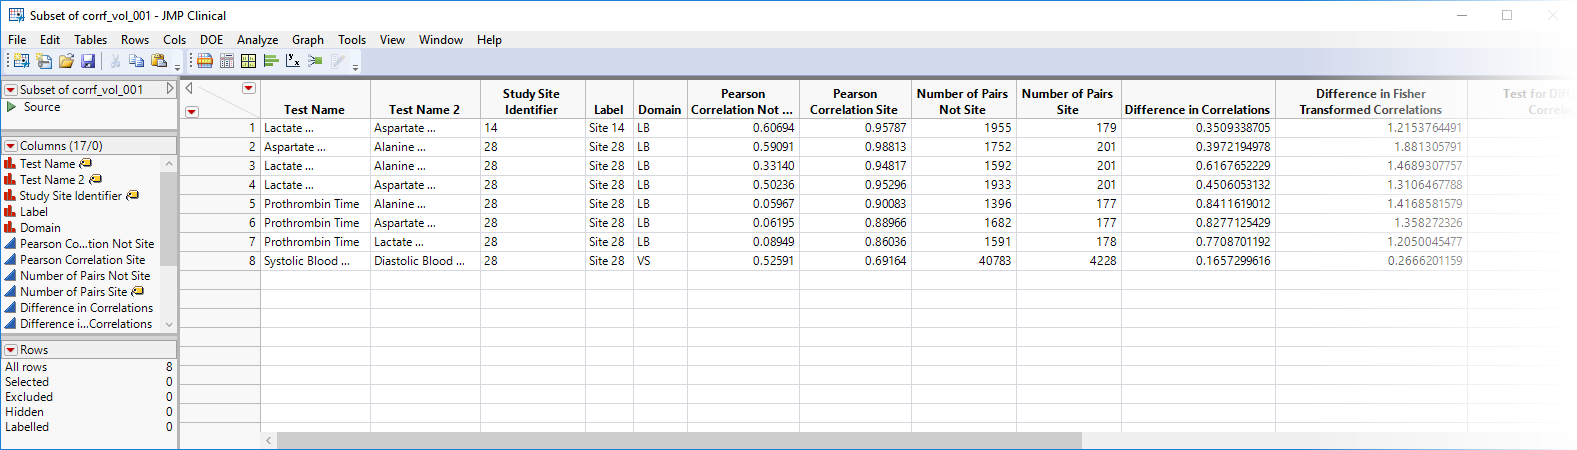Select the Difference in Correlations column header
This screenshot has height=450, width=1577.
(1197, 110)
